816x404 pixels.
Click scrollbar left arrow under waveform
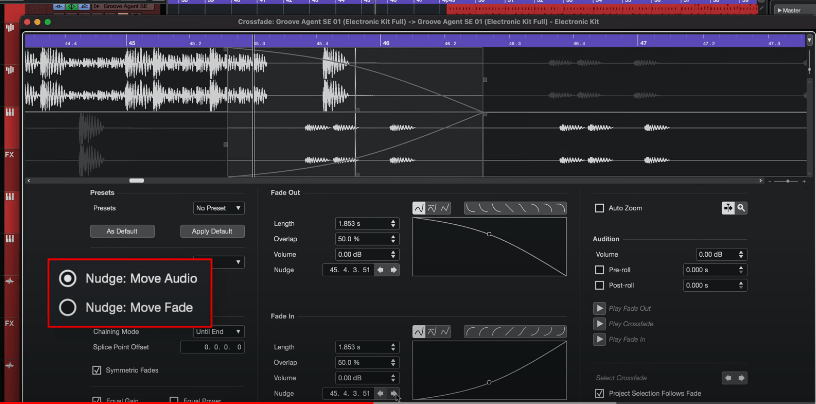point(29,181)
